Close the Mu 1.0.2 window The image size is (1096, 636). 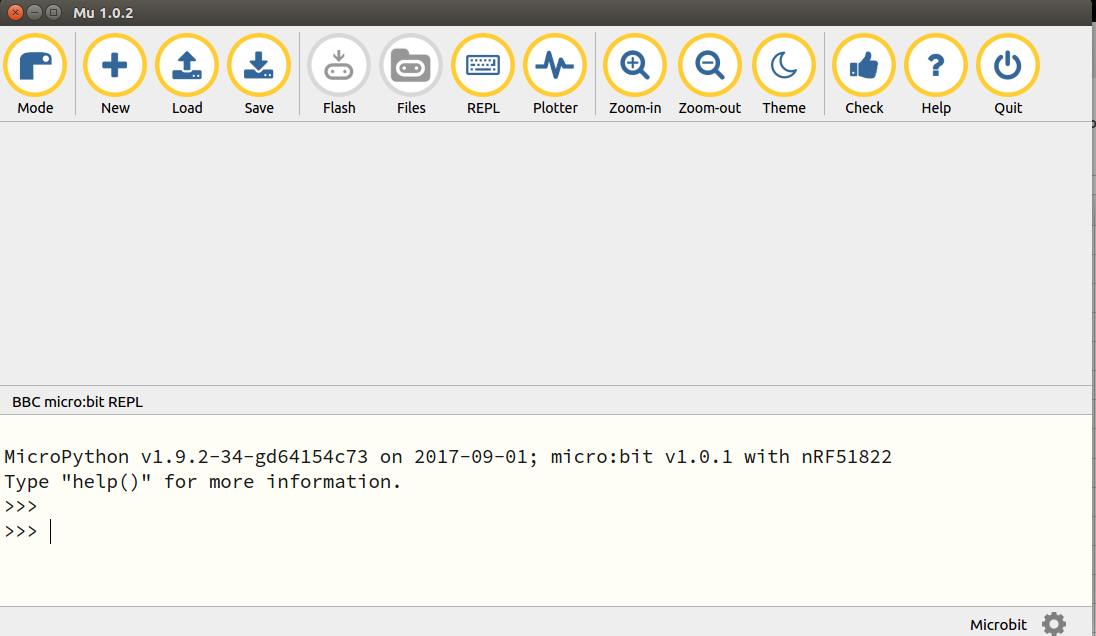(x=15, y=13)
